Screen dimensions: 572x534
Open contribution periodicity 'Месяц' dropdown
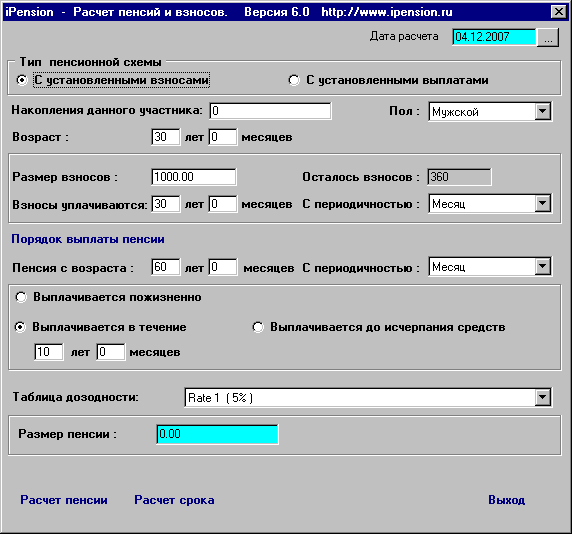(542, 204)
